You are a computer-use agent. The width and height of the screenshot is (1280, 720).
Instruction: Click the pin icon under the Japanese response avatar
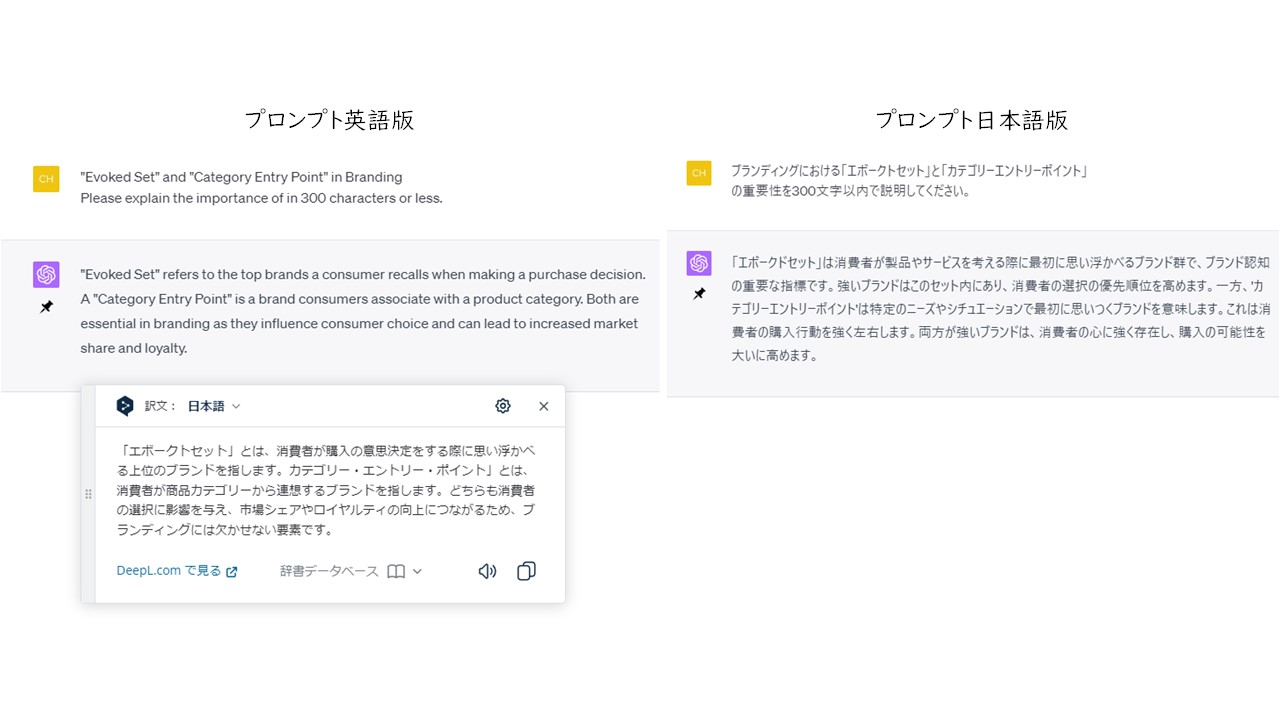click(x=699, y=294)
